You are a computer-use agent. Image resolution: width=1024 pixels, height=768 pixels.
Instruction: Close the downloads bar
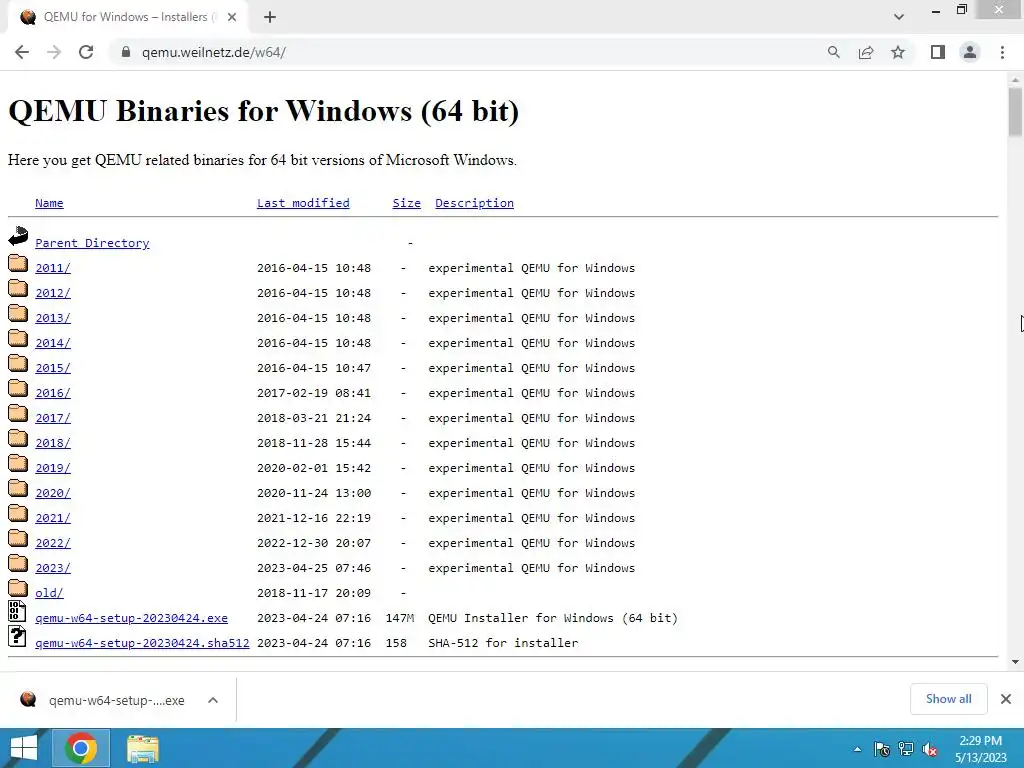tap(1006, 699)
